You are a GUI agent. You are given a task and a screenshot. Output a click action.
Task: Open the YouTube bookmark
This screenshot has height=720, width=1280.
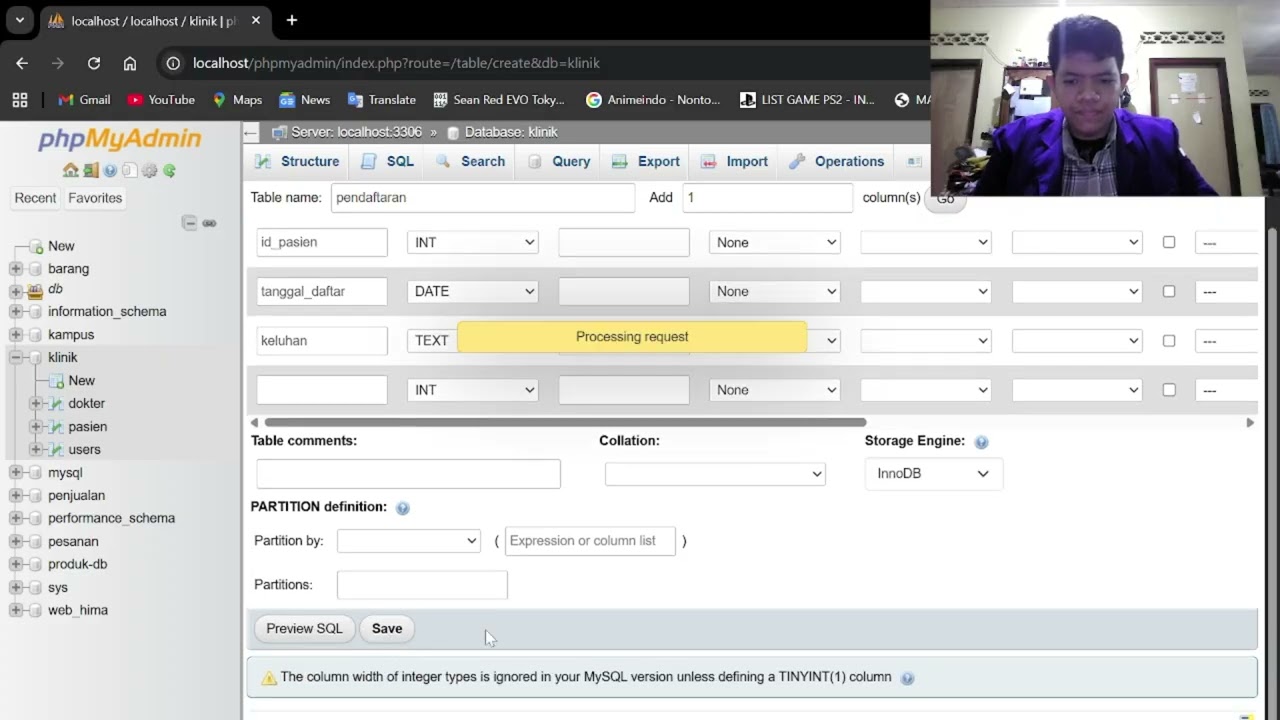click(161, 99)
